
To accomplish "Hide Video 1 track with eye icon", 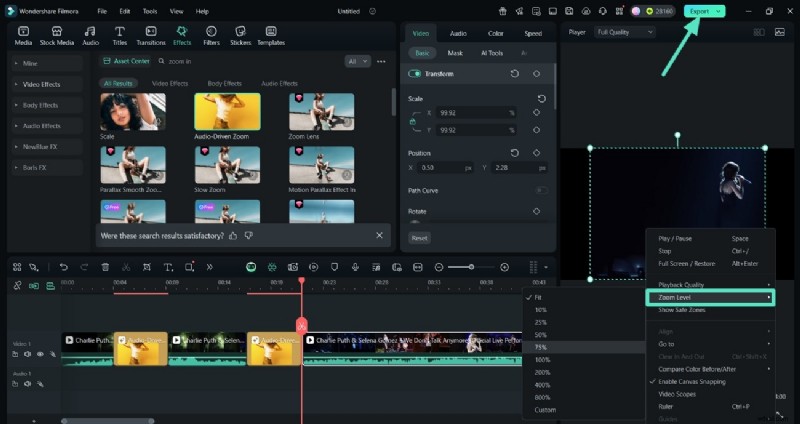I will [41, 354].
